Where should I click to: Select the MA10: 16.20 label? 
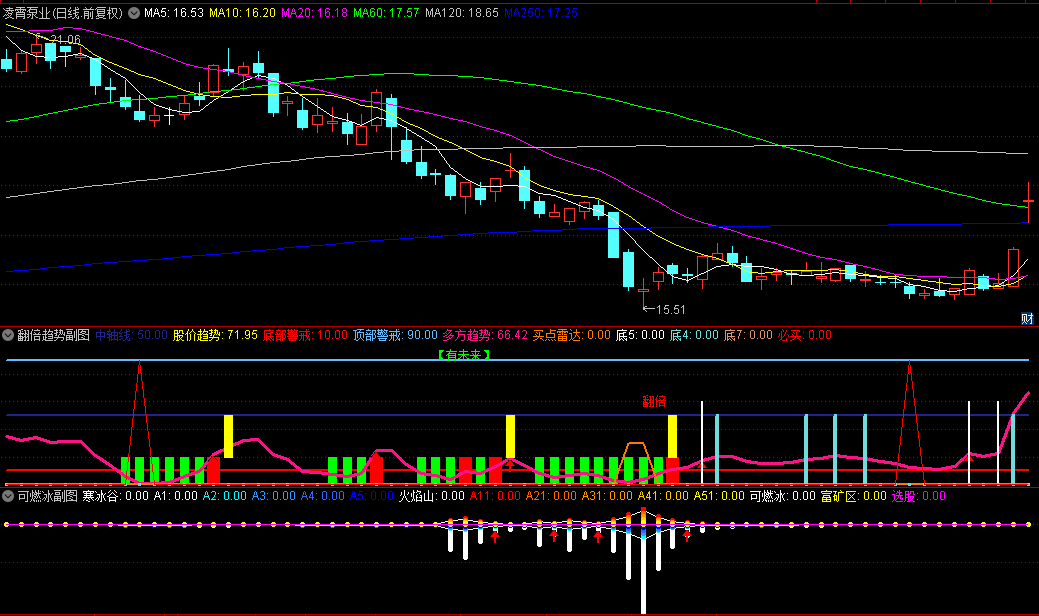(242, 13)
